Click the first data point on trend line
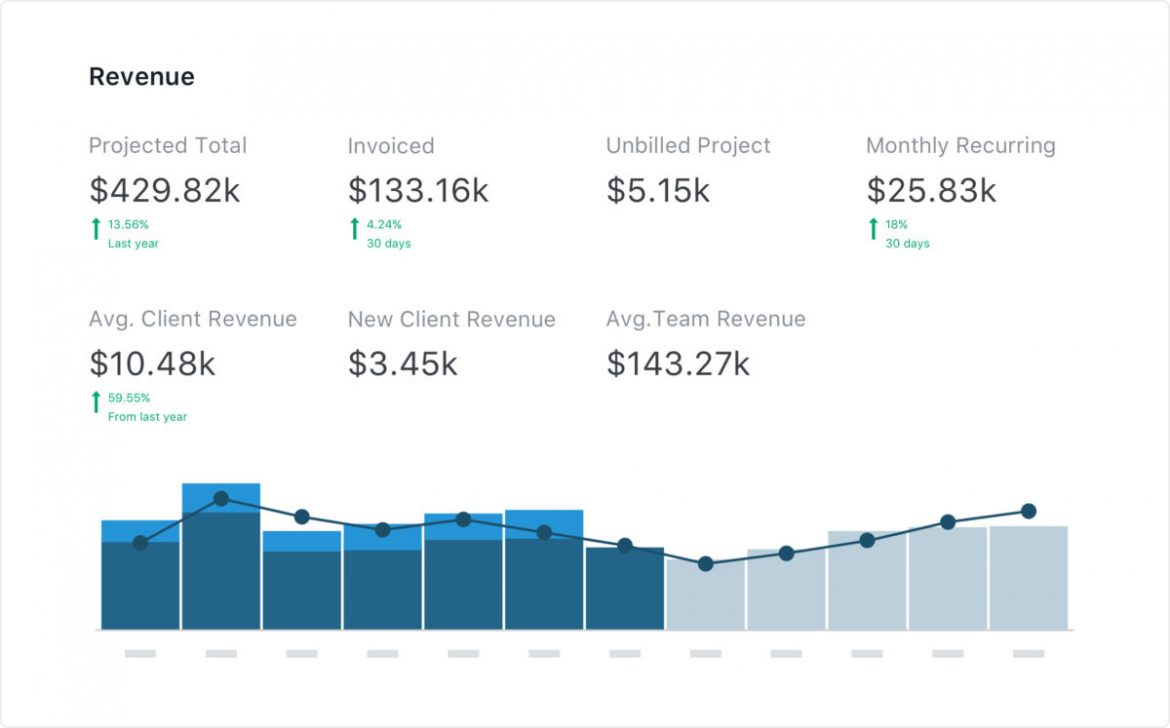Screen dimensions: 1170x728 [141, 543]
